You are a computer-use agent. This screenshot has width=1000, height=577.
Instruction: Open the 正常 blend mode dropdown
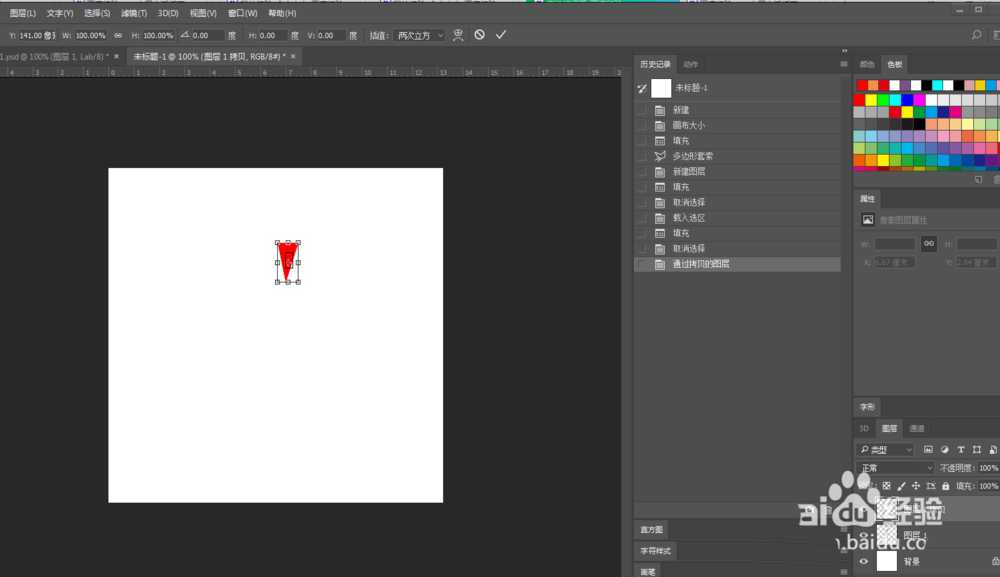point(896,468)
